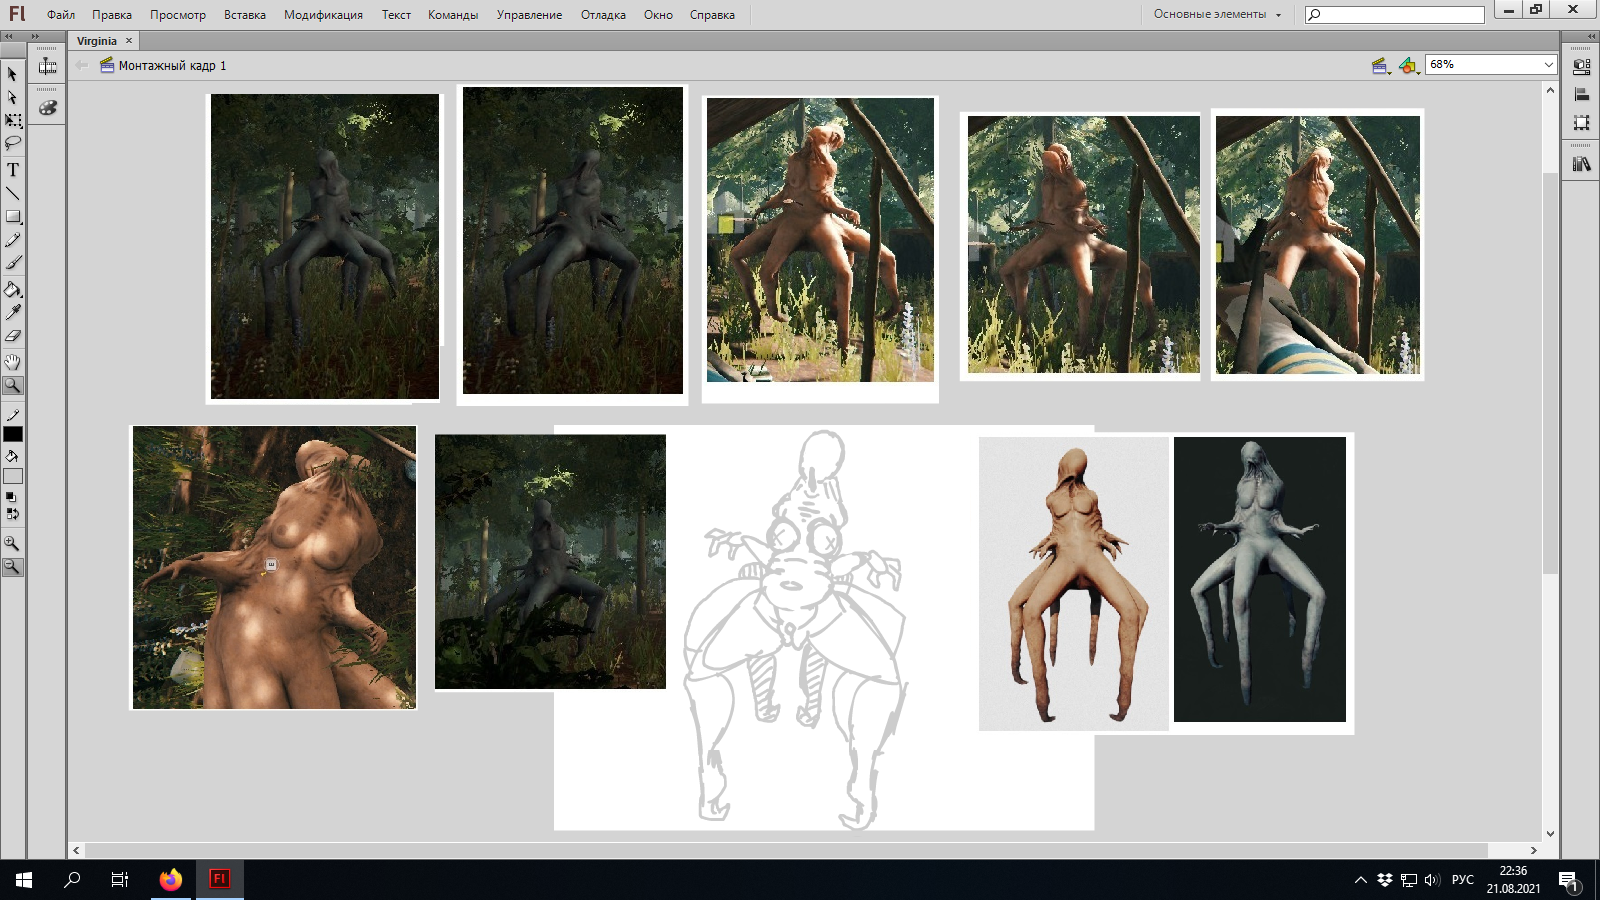
Task: Open the Управление menu
Action: 529,15
